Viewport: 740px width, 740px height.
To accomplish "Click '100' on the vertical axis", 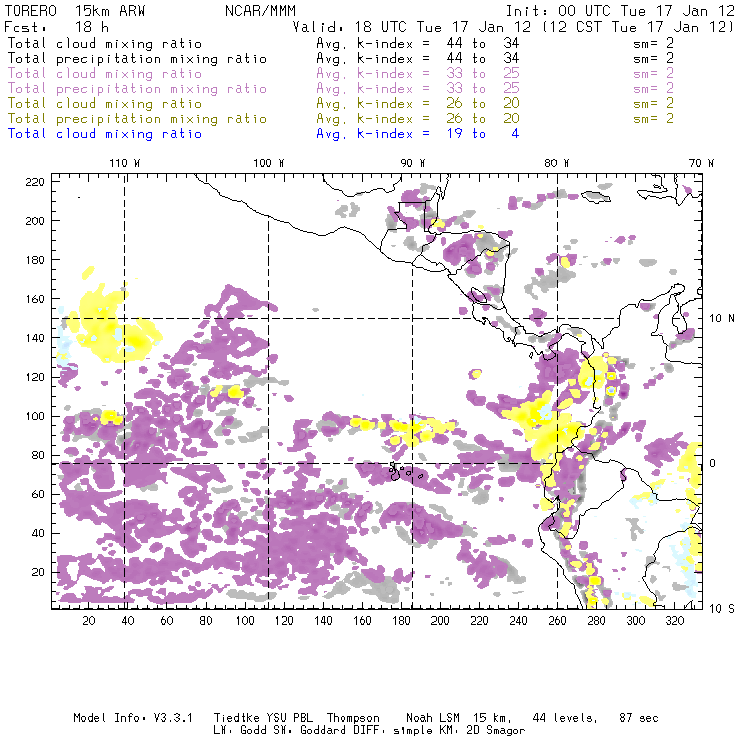I will tap(35, 416).
